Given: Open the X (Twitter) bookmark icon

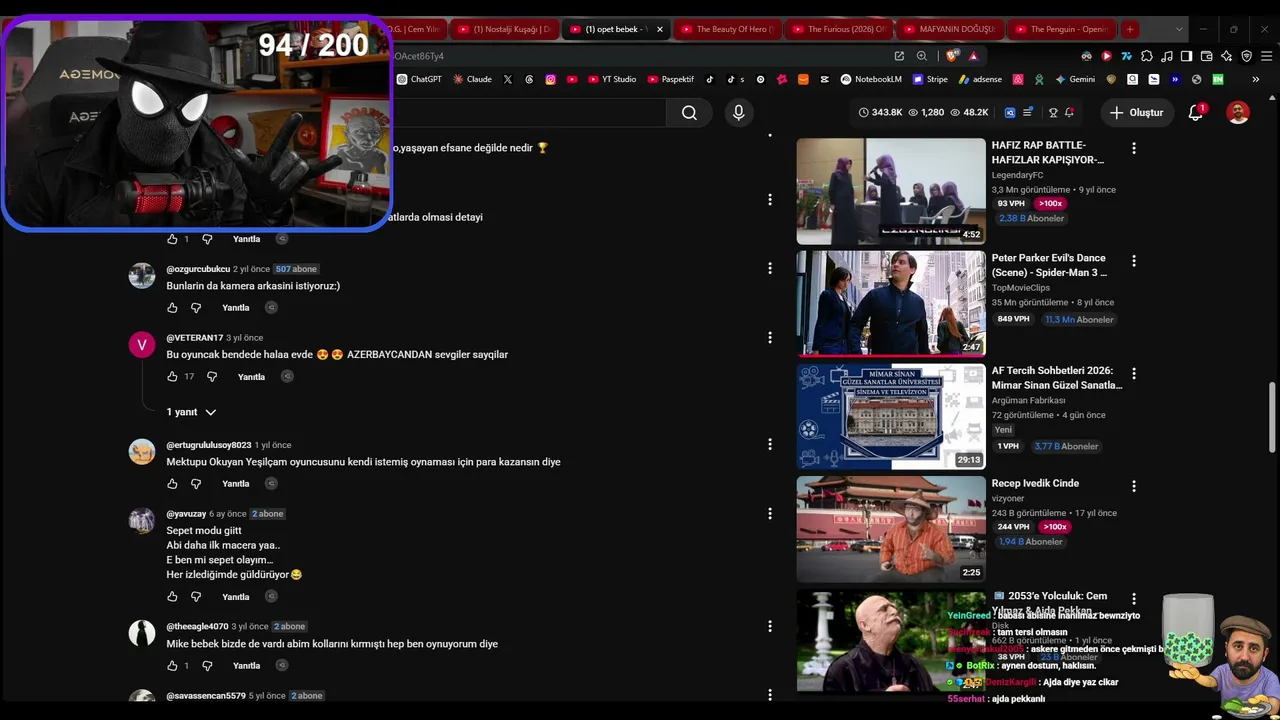Looking at the screenshot, I should [x=508, y=79].
